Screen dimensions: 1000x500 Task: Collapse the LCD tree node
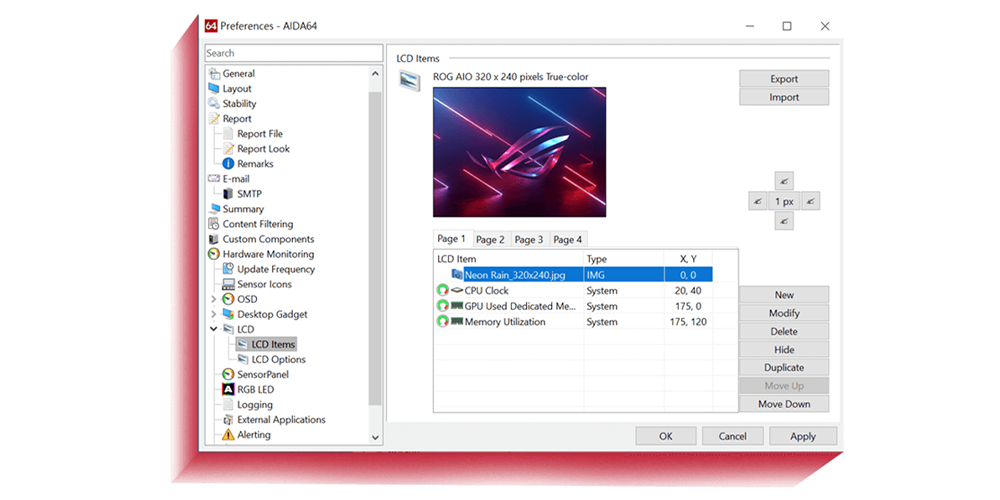point(213,329)
